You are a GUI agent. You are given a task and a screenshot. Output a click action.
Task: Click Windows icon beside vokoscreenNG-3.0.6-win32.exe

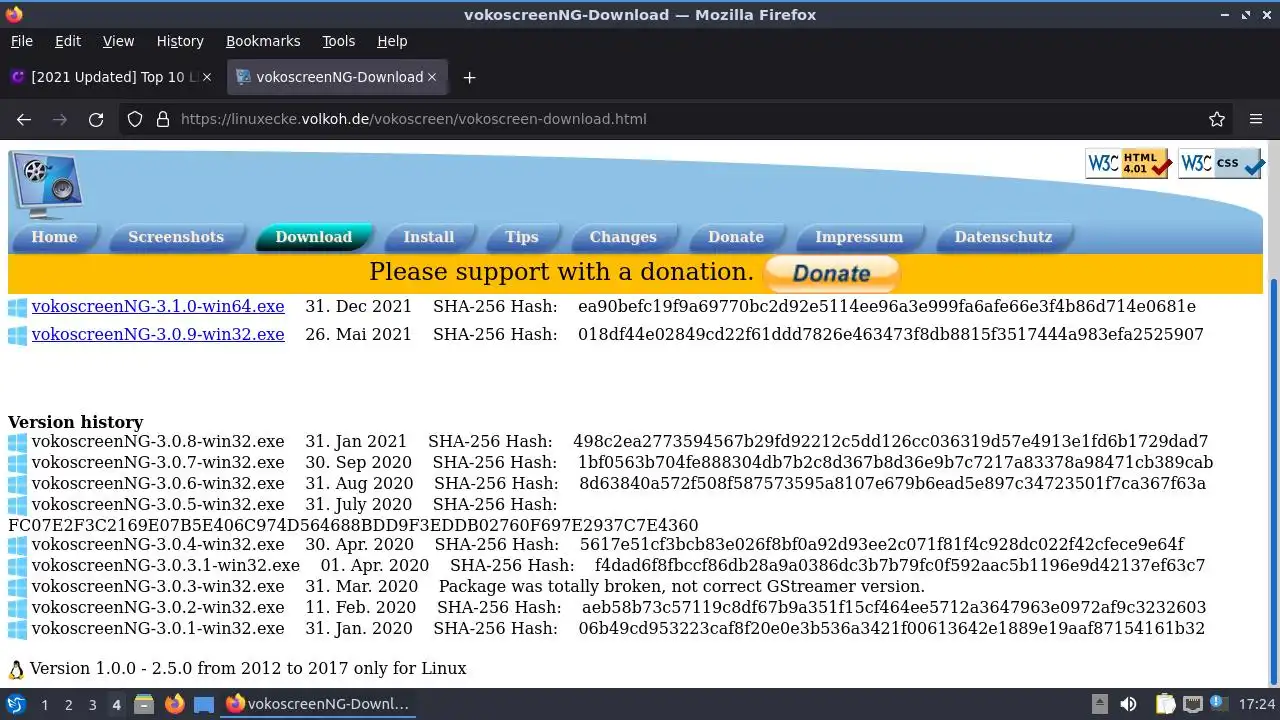point(18,484)
